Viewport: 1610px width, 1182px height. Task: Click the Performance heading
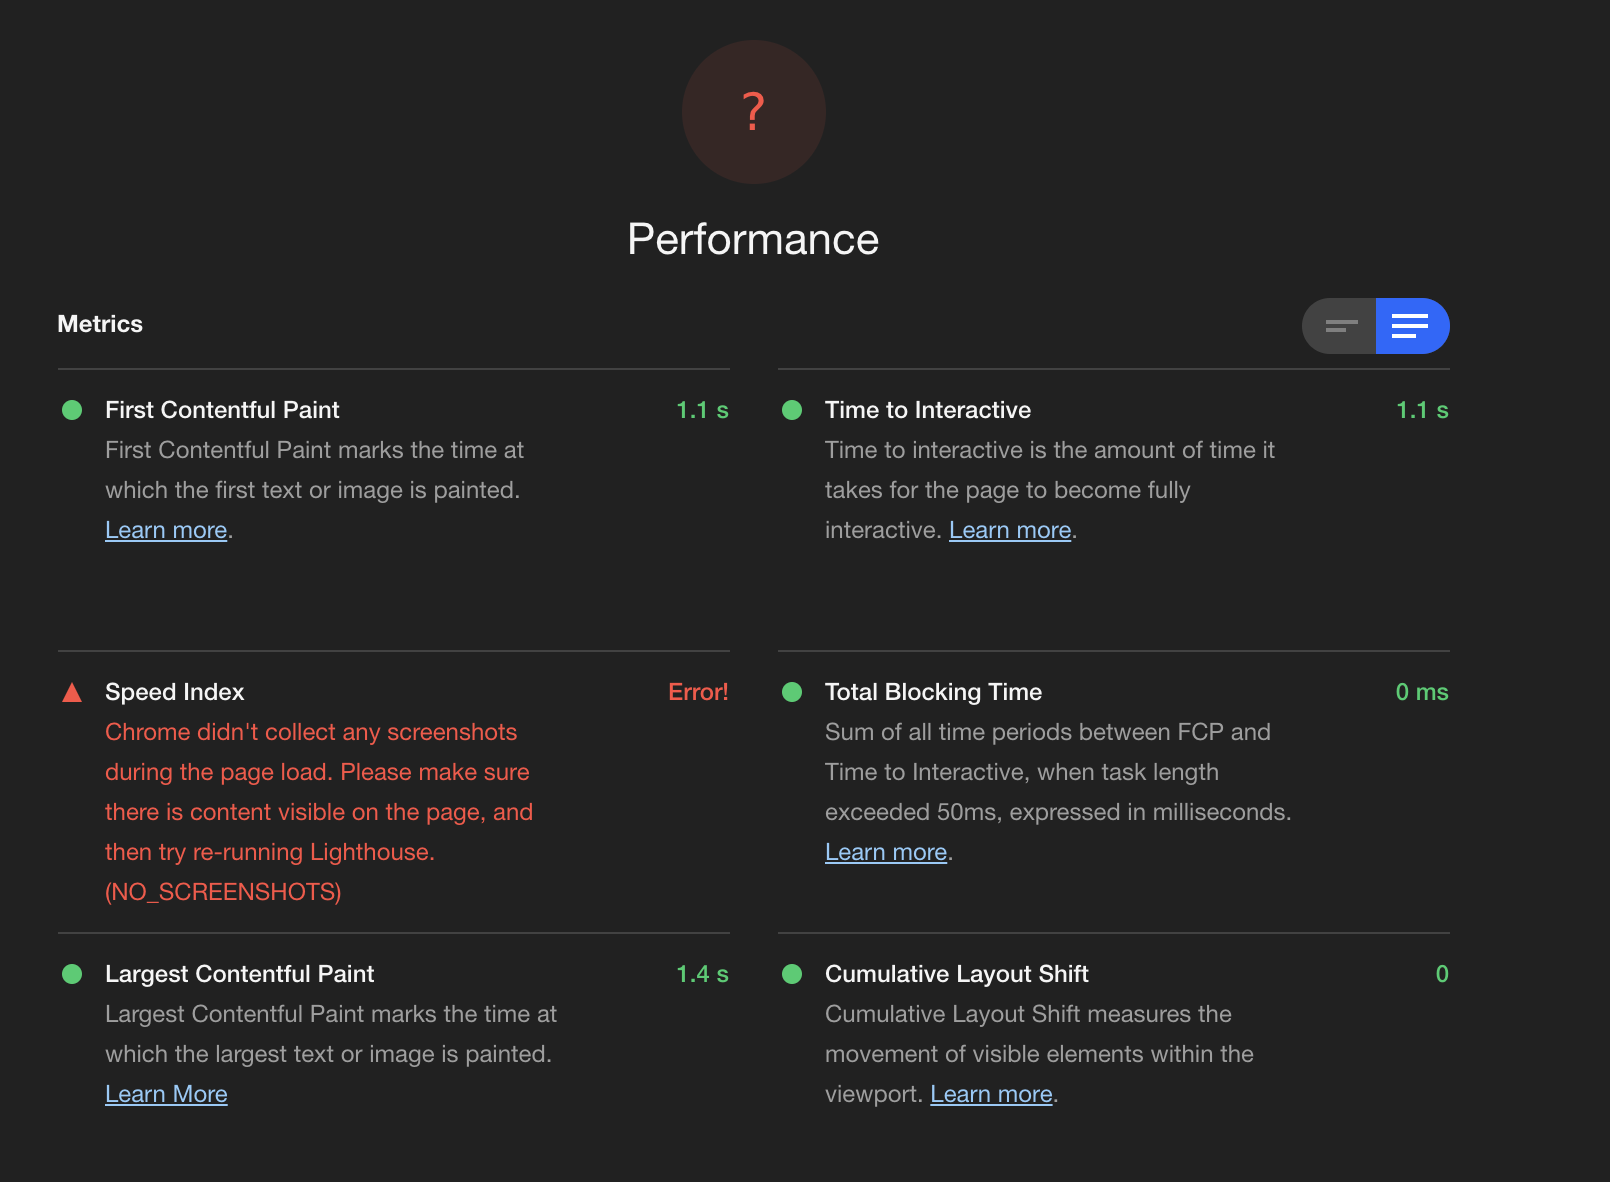753,238
